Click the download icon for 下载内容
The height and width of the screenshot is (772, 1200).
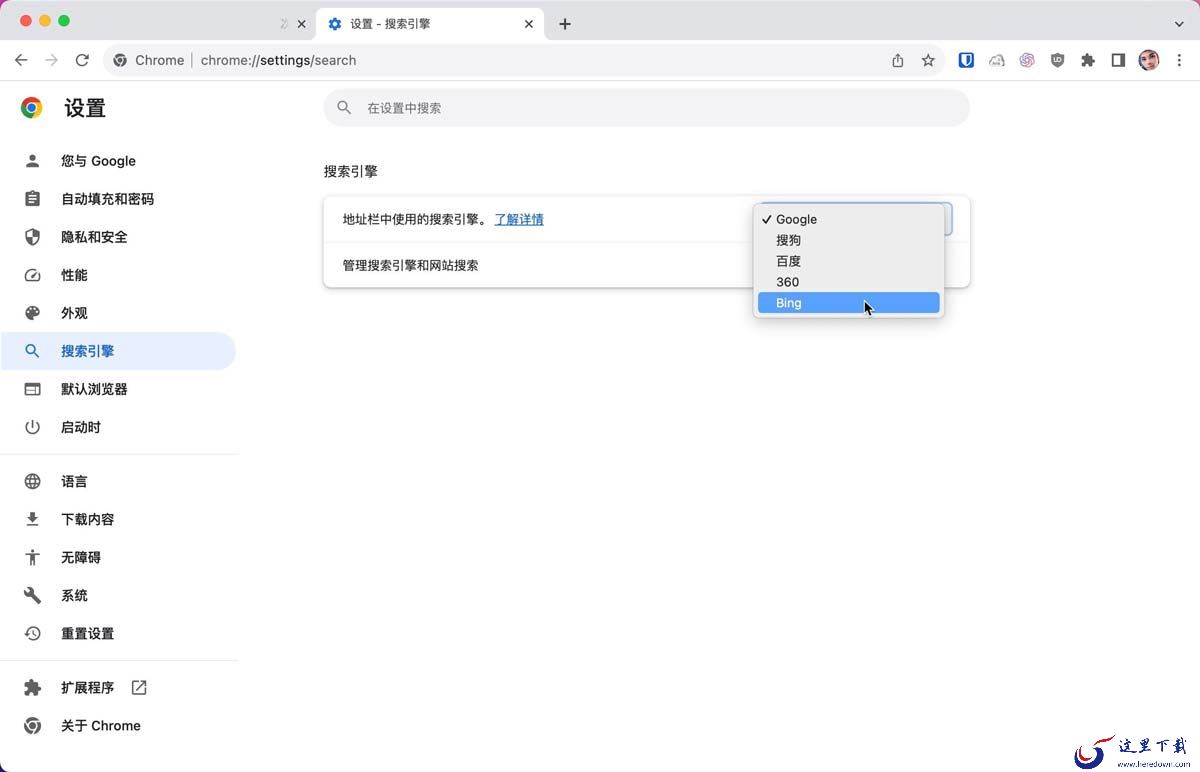(x=33, y=519)
